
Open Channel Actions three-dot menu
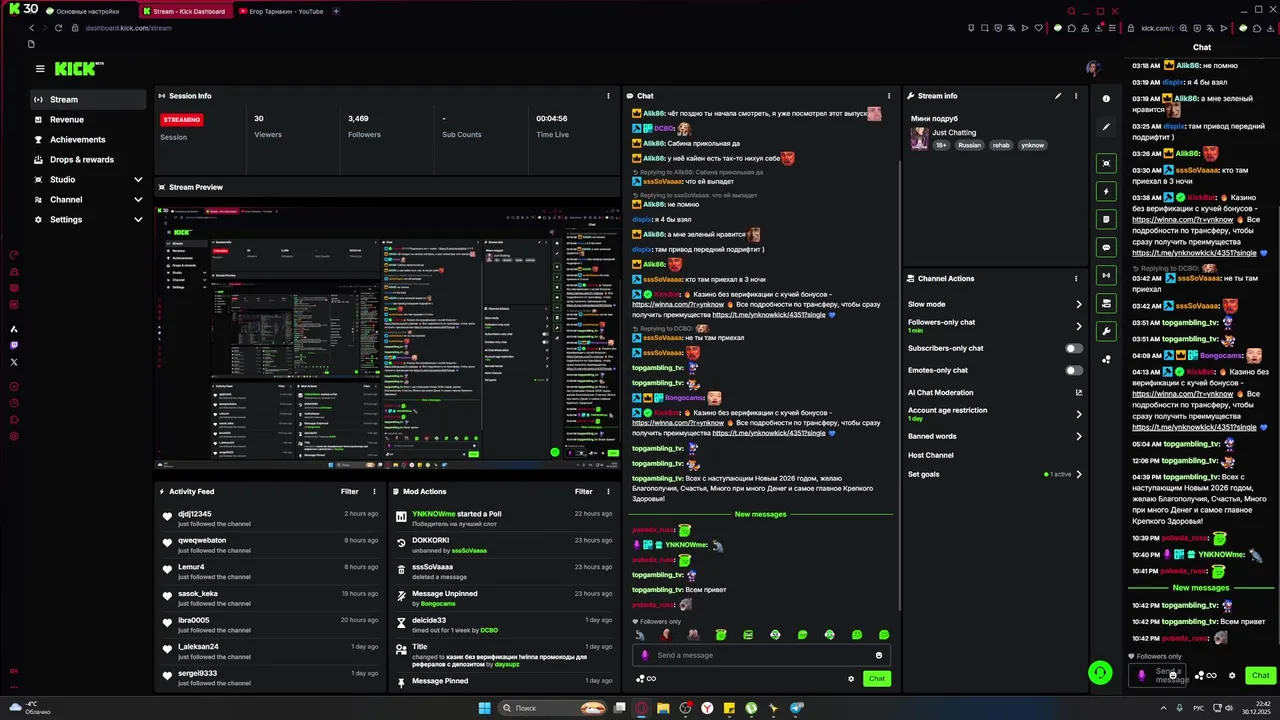[x=1076, y=278]
